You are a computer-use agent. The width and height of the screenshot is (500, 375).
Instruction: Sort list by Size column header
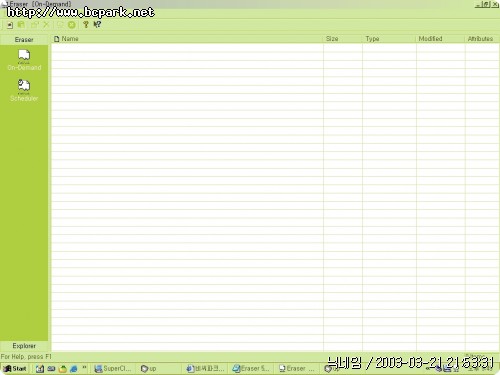click(343, 39)
